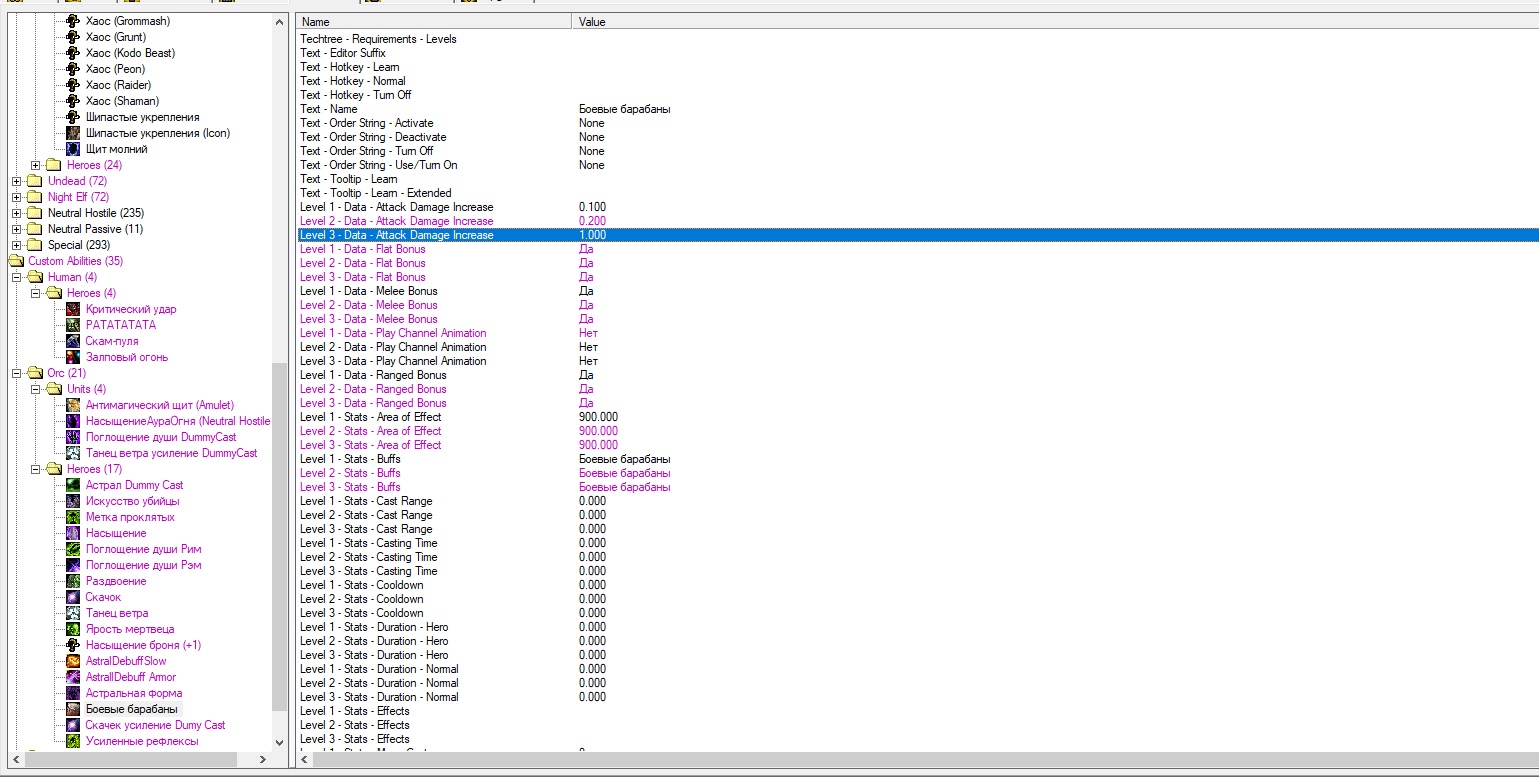Select 'Level 1 - Stats - Area of Effect' row
The image size is (1539, 777).
[x=918, y=417]
